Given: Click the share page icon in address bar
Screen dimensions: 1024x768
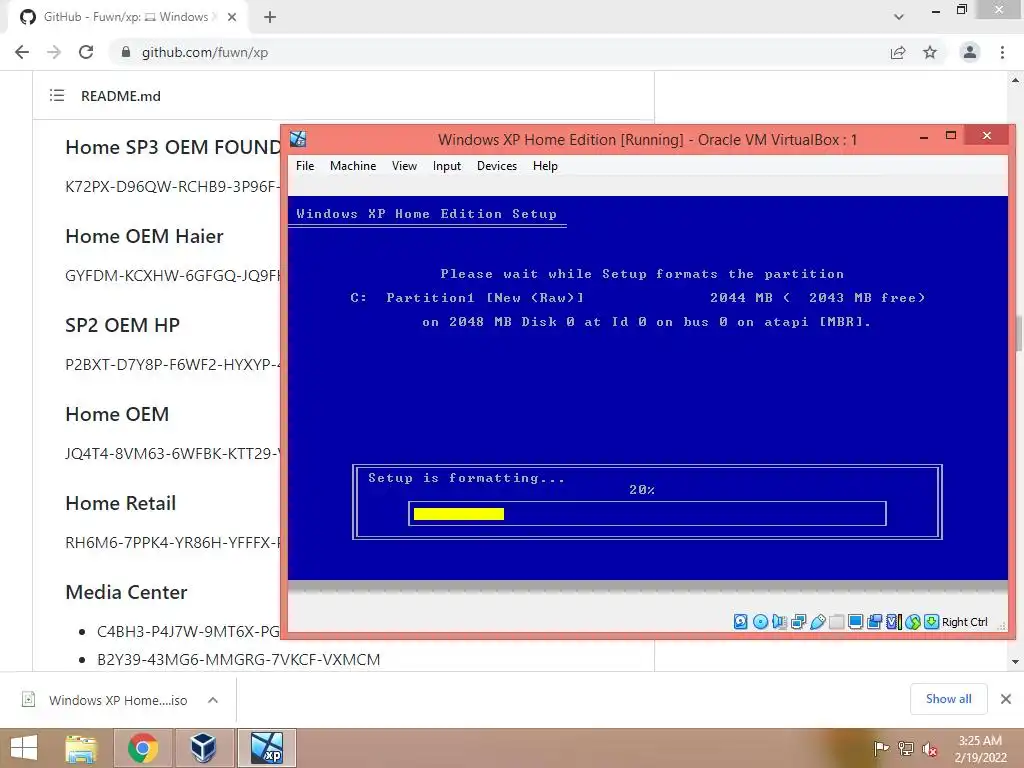Looking at the screenshot, I should (x=898, y=52).
